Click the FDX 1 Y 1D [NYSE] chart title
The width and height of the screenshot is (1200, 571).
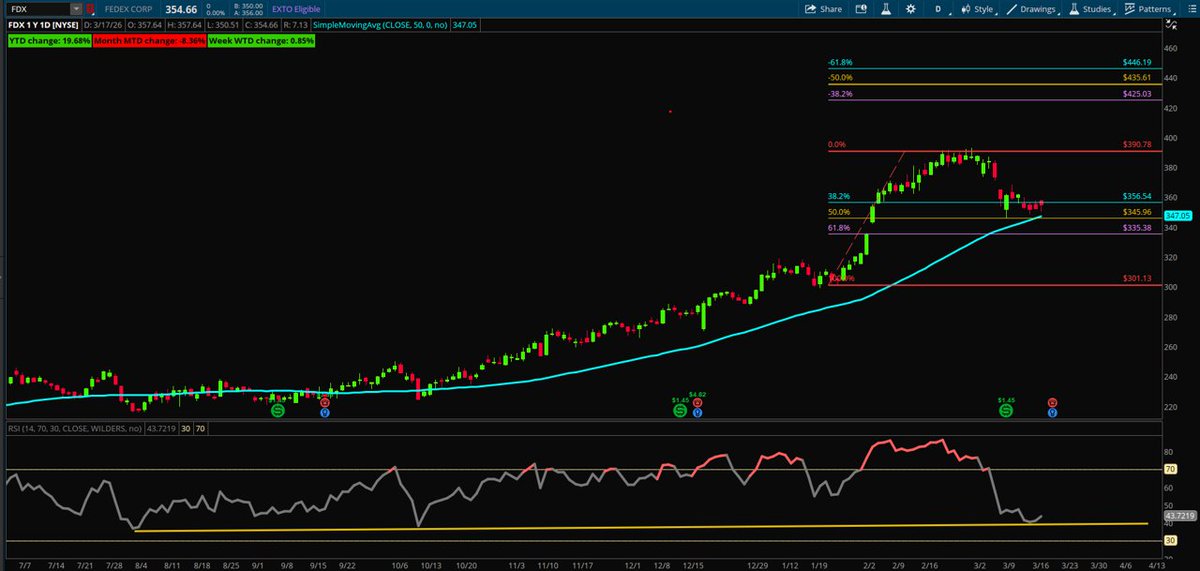point(43,25)
